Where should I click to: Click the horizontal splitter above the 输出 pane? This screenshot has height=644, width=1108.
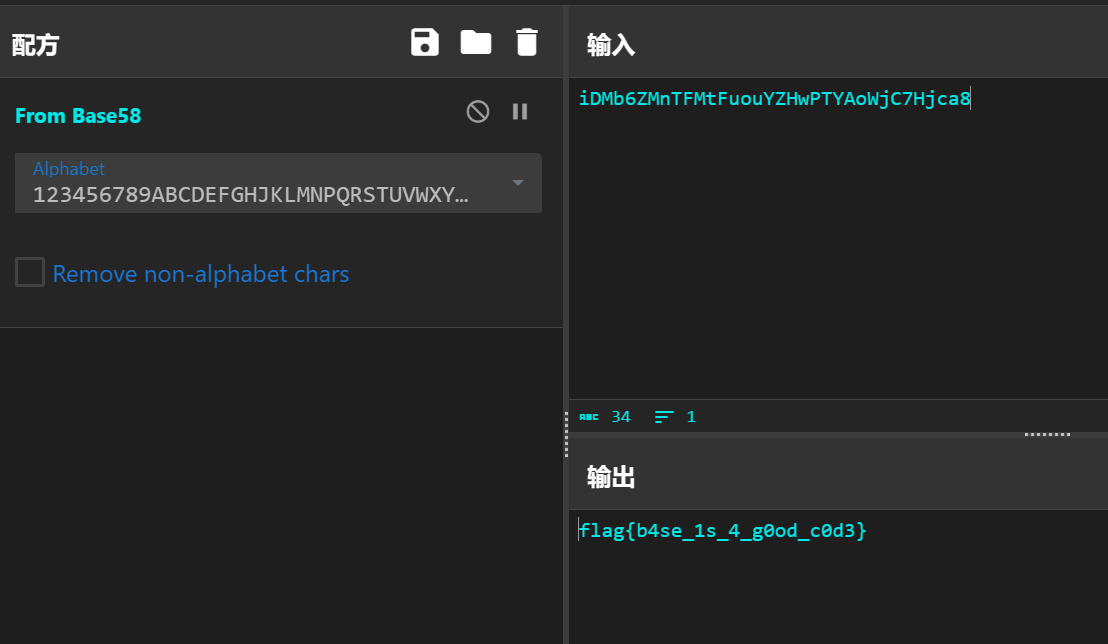[1046, 435]
